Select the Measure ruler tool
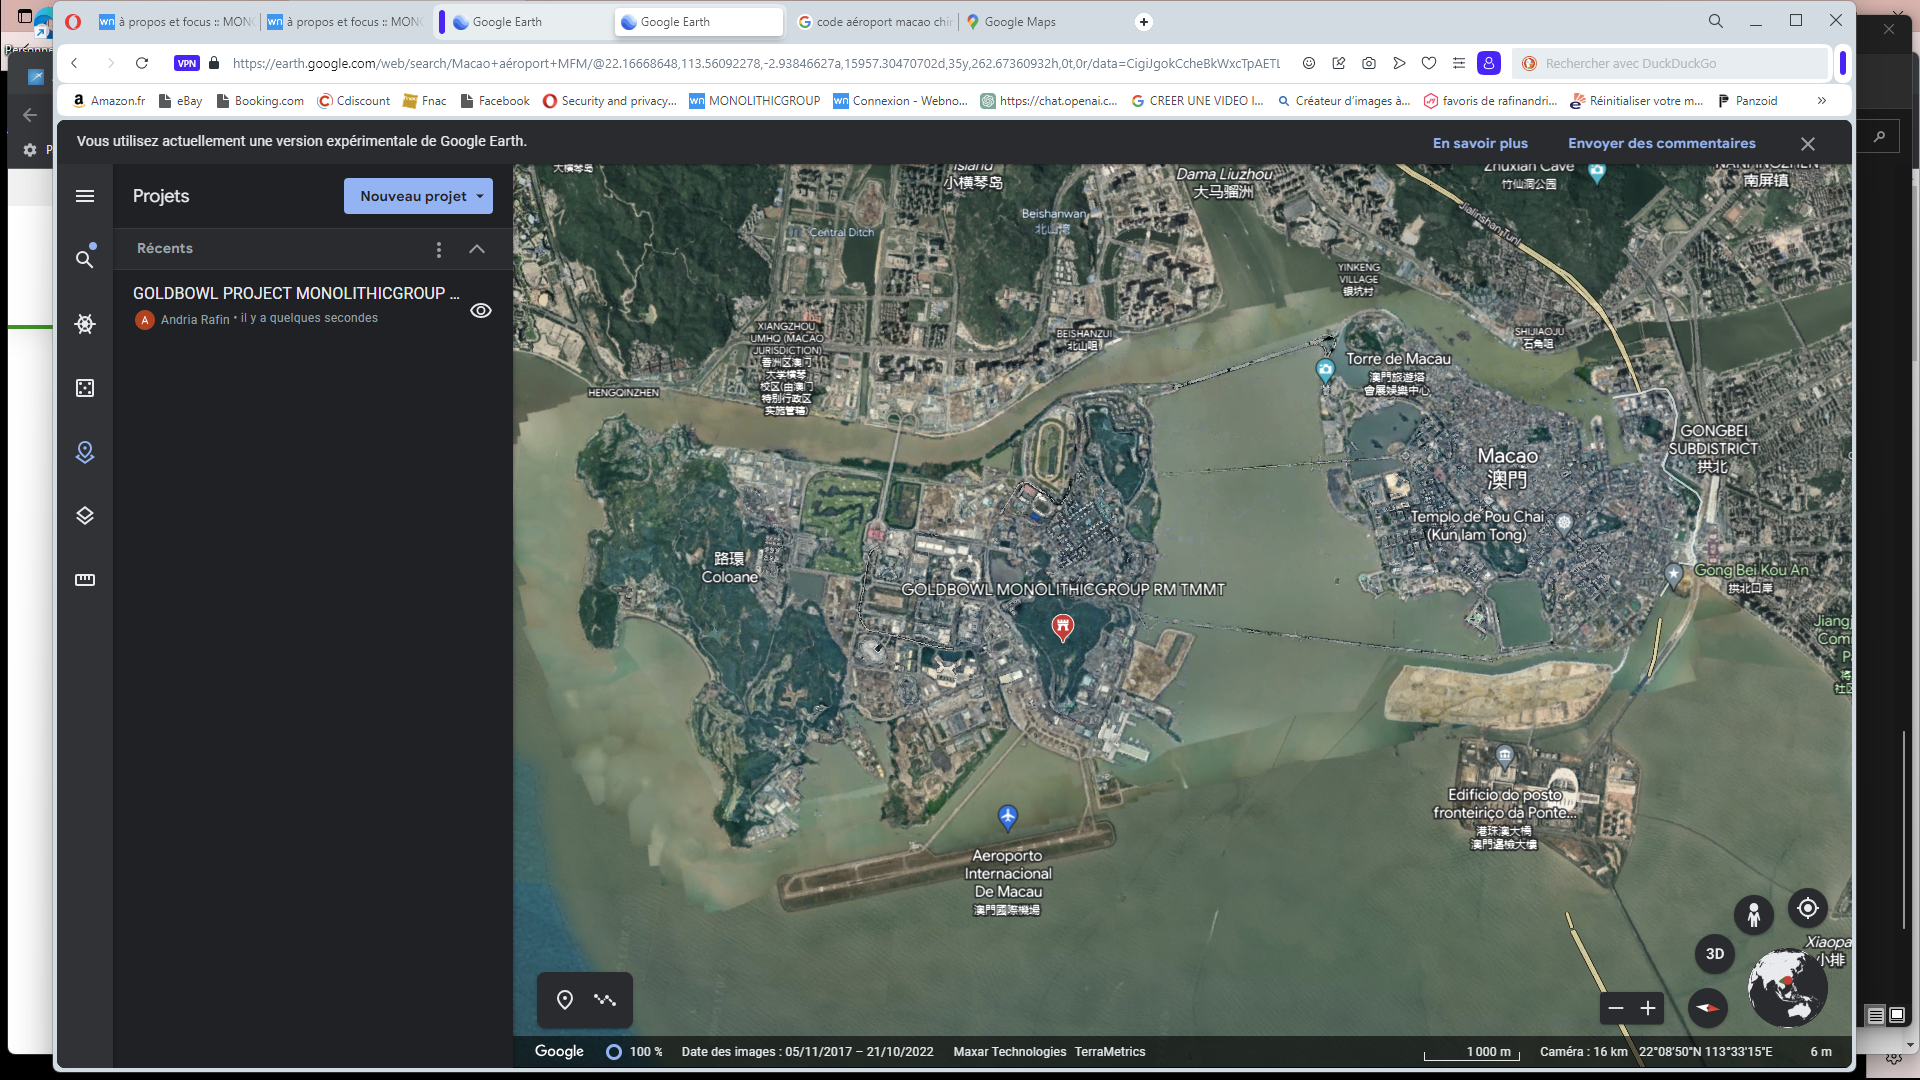 (x=85, y=580)
